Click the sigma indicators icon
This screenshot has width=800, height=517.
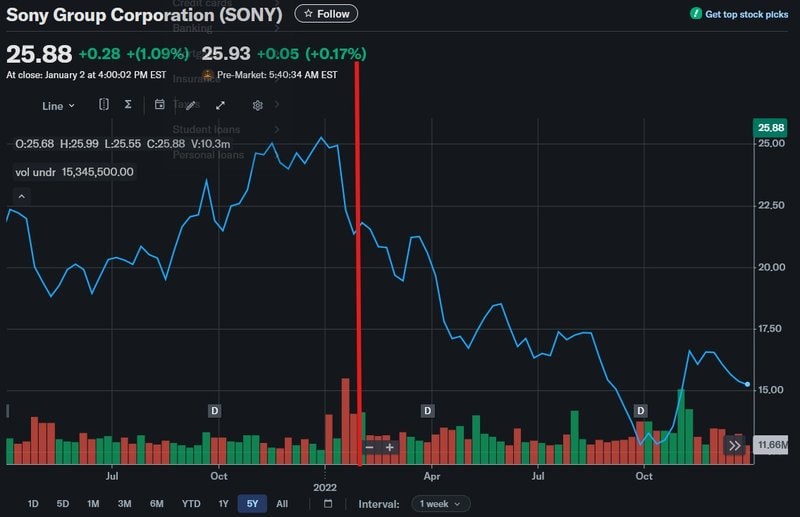pos(128,105)
